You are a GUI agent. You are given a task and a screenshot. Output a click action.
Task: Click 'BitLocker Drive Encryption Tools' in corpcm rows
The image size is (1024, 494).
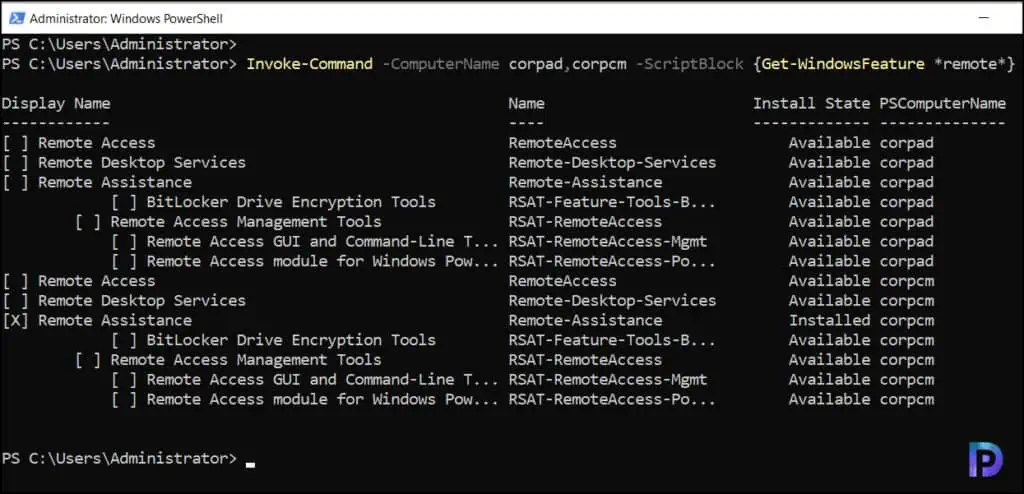point(291,340)
